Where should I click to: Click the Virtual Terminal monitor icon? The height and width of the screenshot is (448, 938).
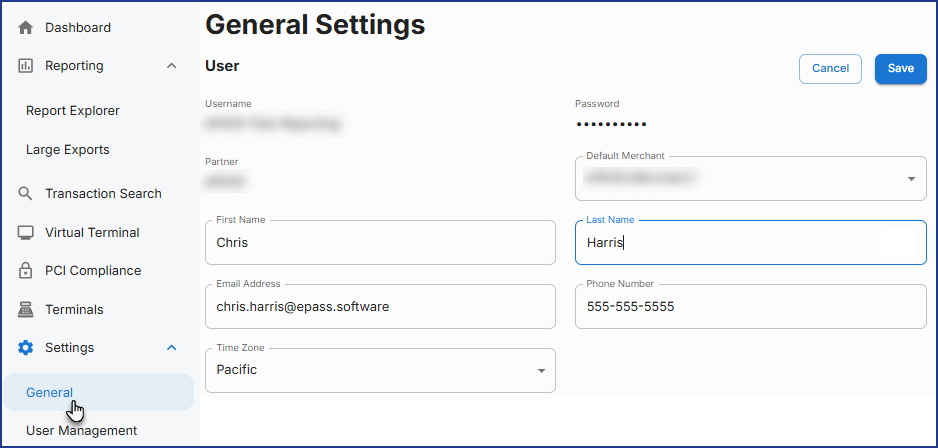coord(26,233)
